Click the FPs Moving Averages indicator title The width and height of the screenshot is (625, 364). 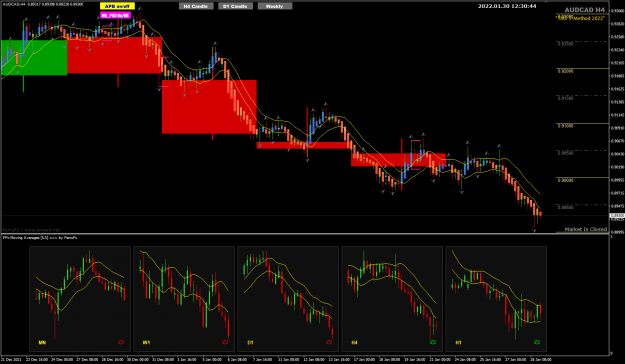coord(40,238)
